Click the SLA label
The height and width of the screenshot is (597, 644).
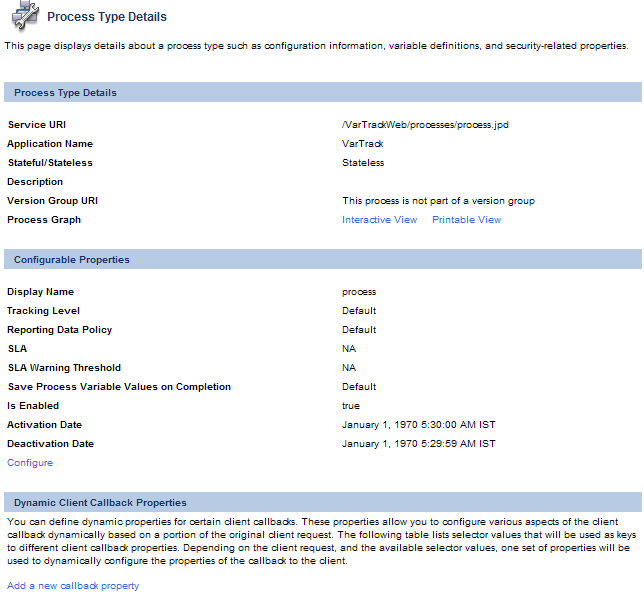pyautogui.click(x=17, y=349)
